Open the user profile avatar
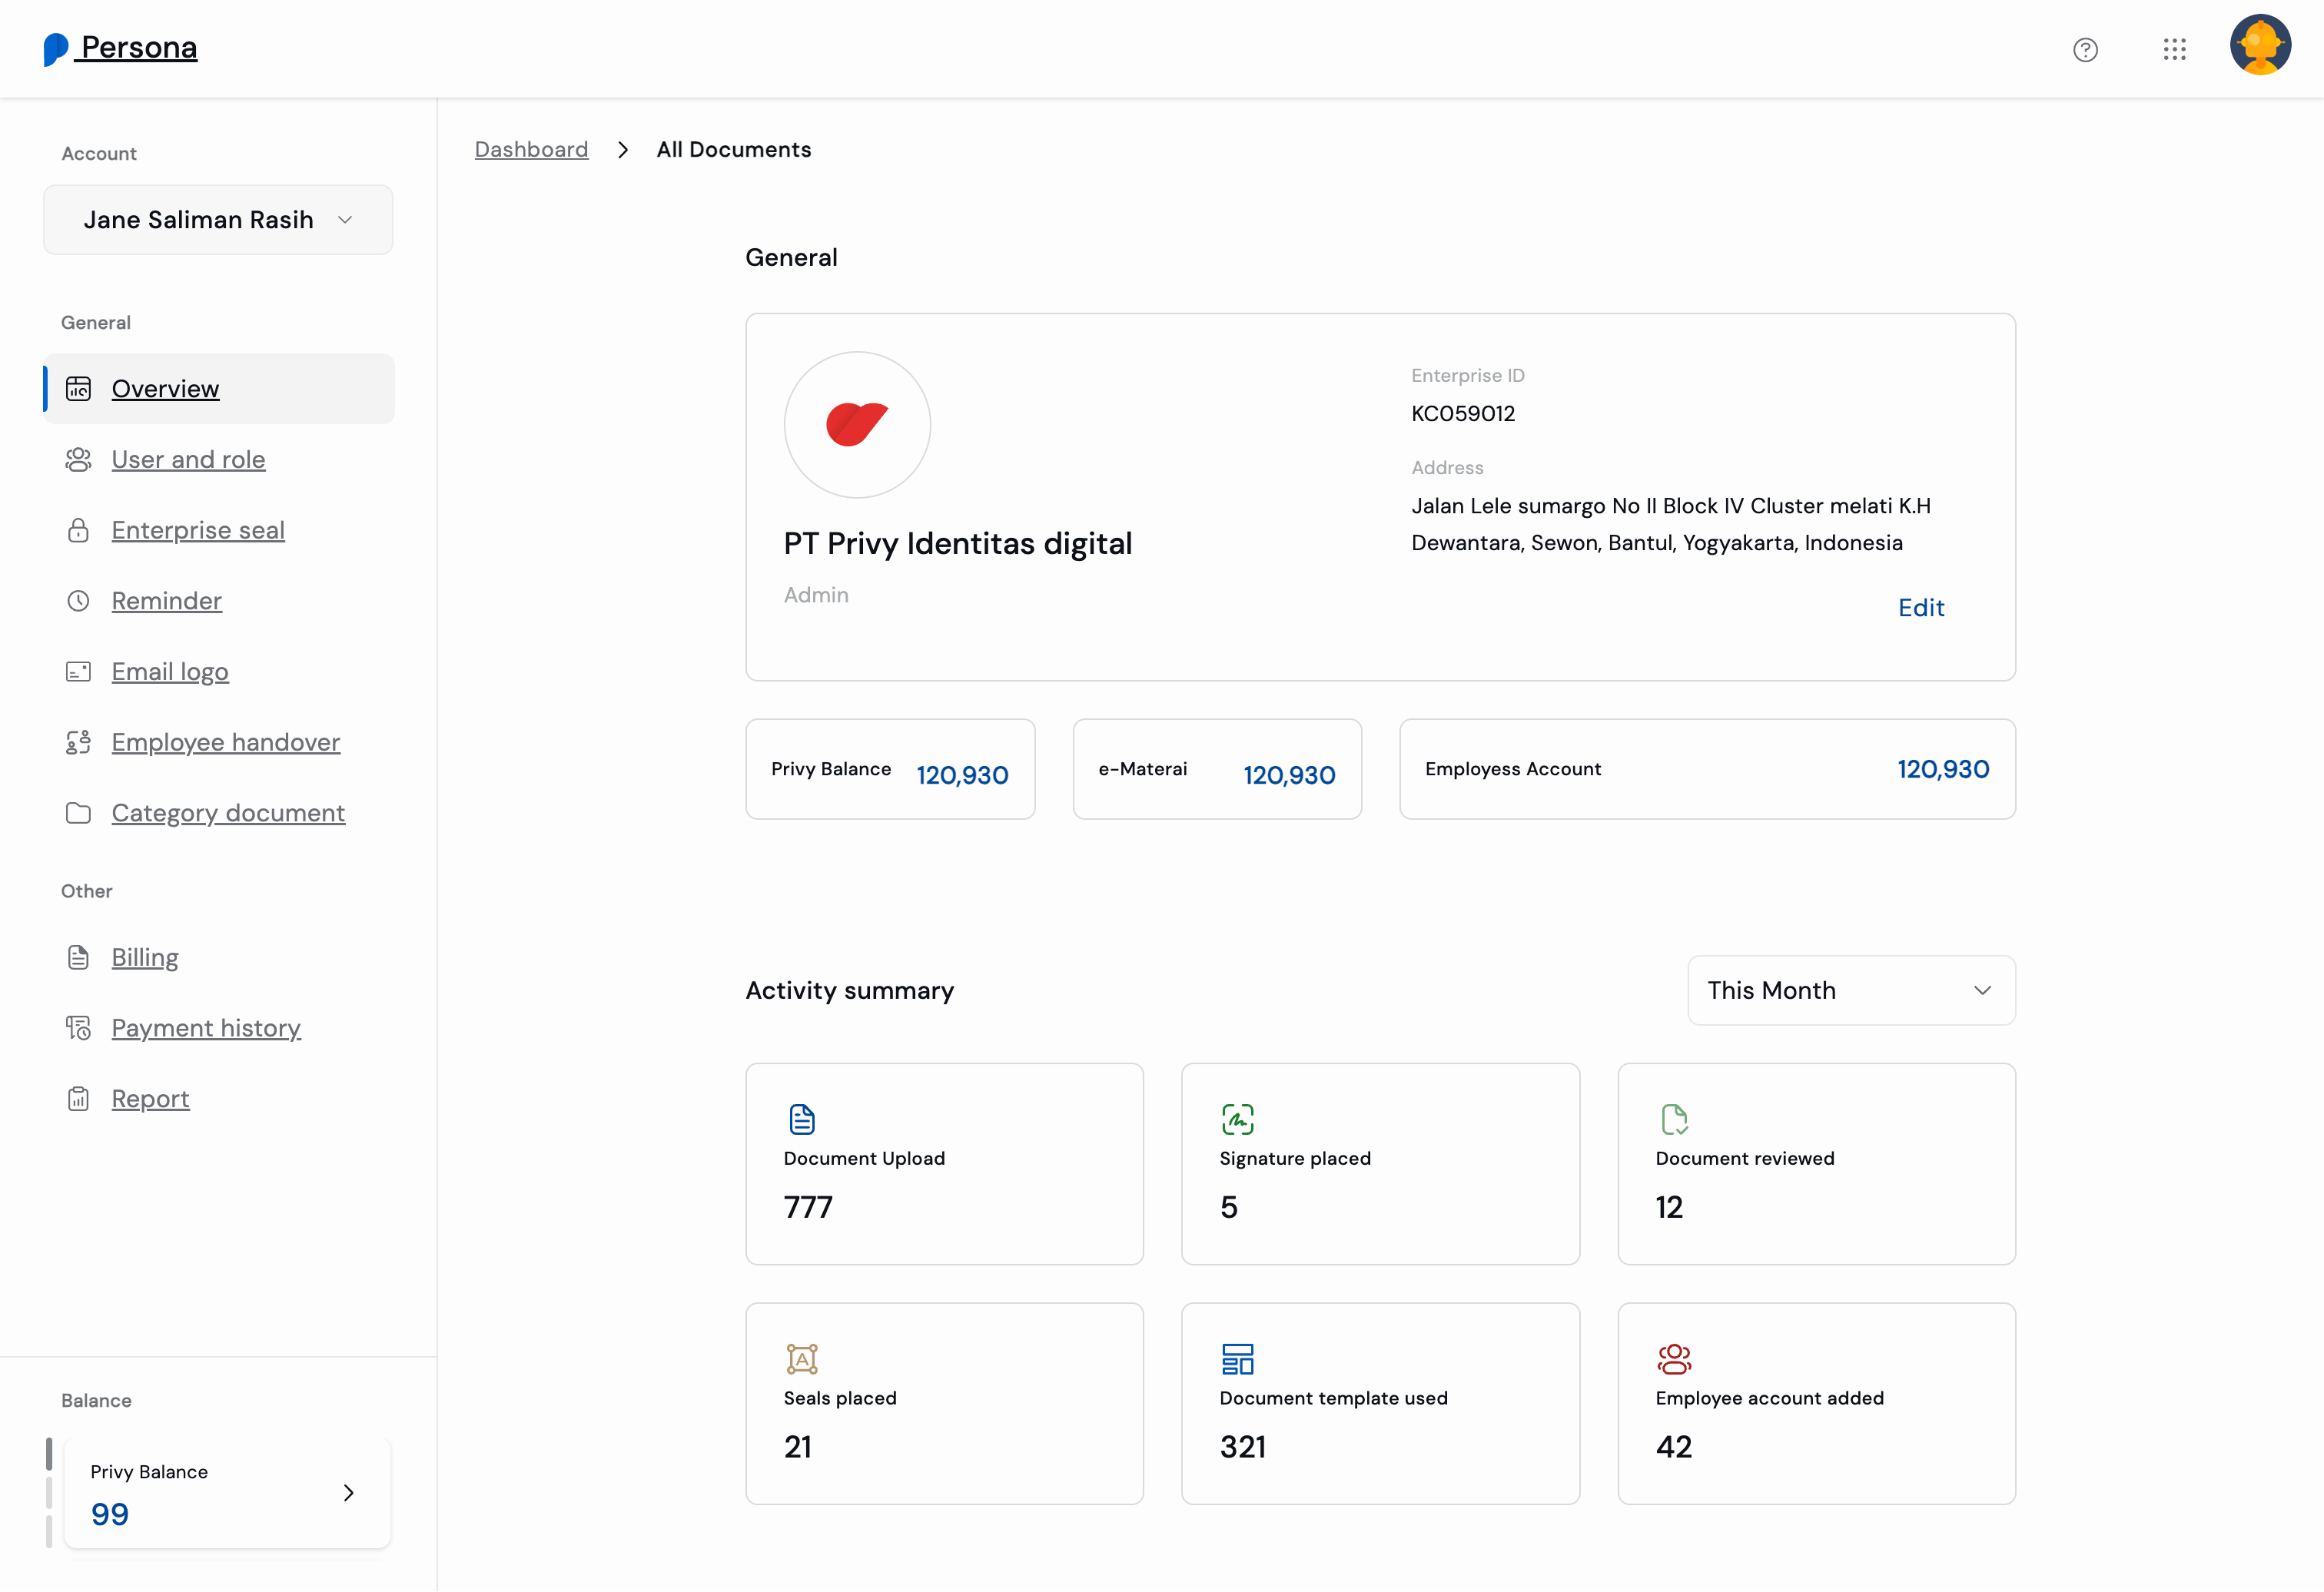Image resolution: width=2324 pixels, height=1592 pixels. (x=2260, y=45)
